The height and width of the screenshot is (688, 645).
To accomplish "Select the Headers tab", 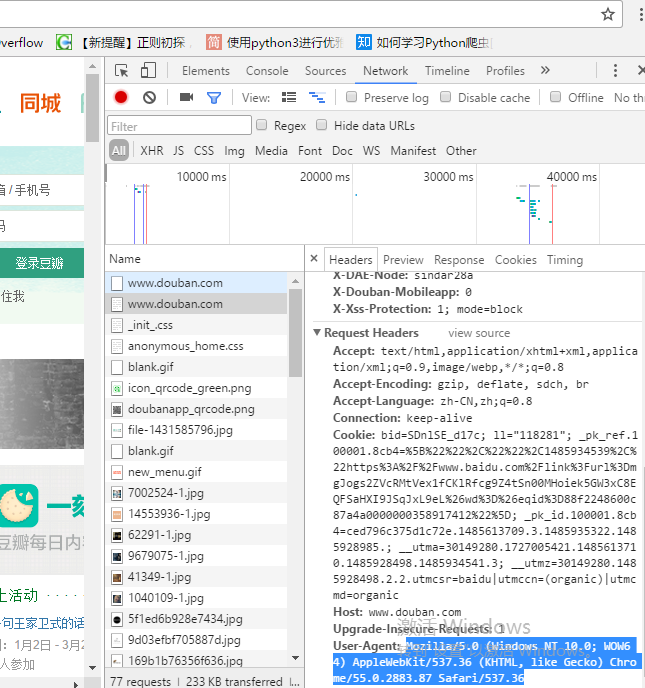I will pos(351,260).
